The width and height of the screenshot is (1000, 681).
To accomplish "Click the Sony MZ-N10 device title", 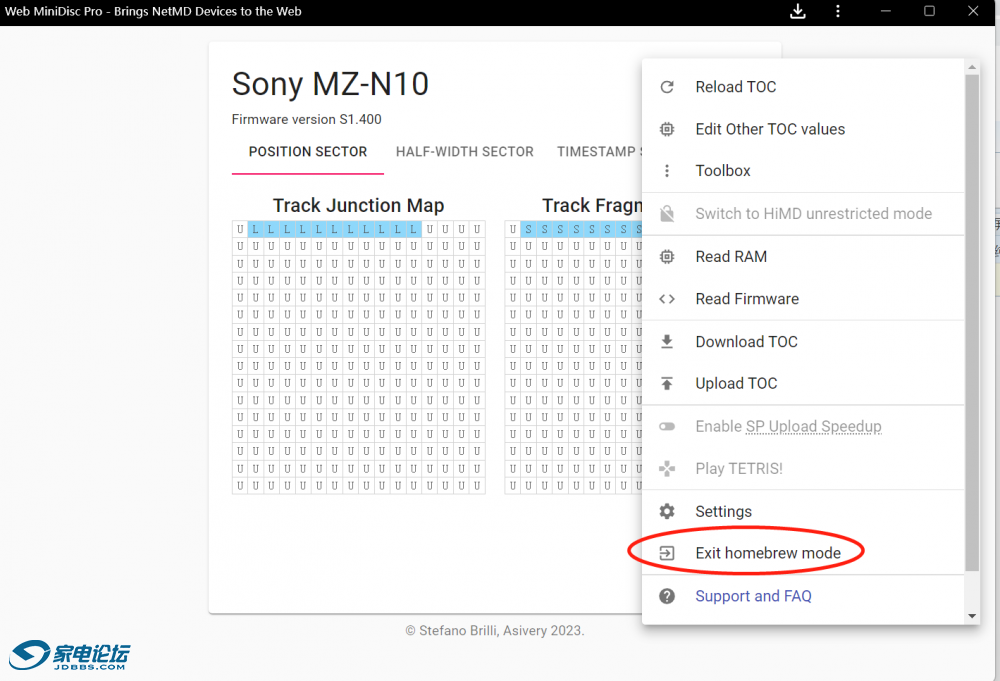I will pos(330,84).
